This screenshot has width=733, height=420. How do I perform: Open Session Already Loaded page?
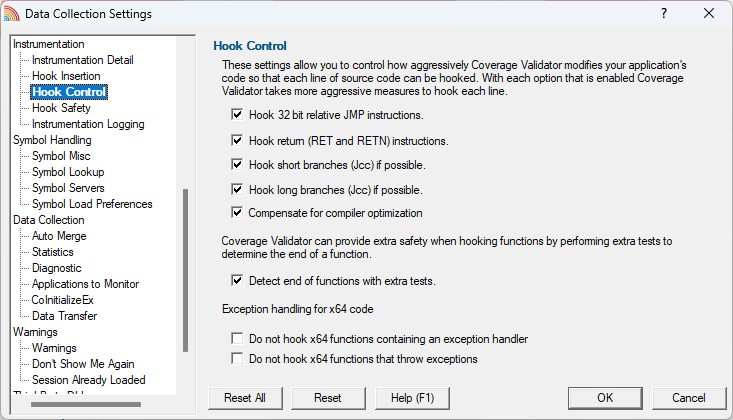[89, 380]
